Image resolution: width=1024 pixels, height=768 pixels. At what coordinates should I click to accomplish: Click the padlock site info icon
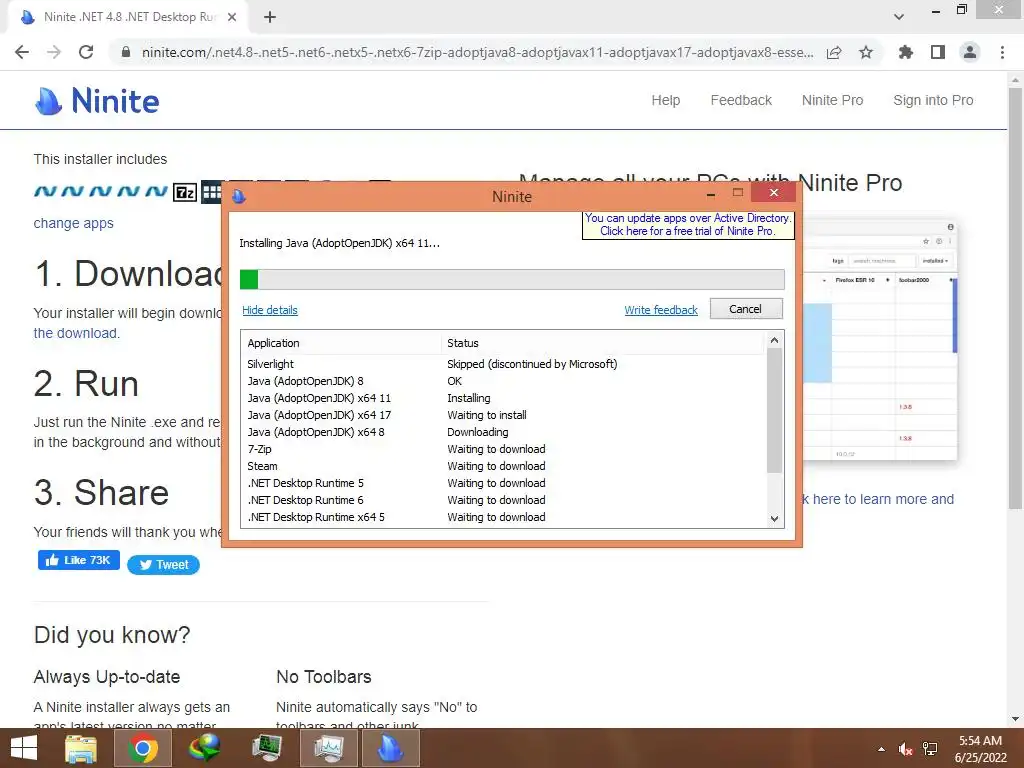point(126,52)
